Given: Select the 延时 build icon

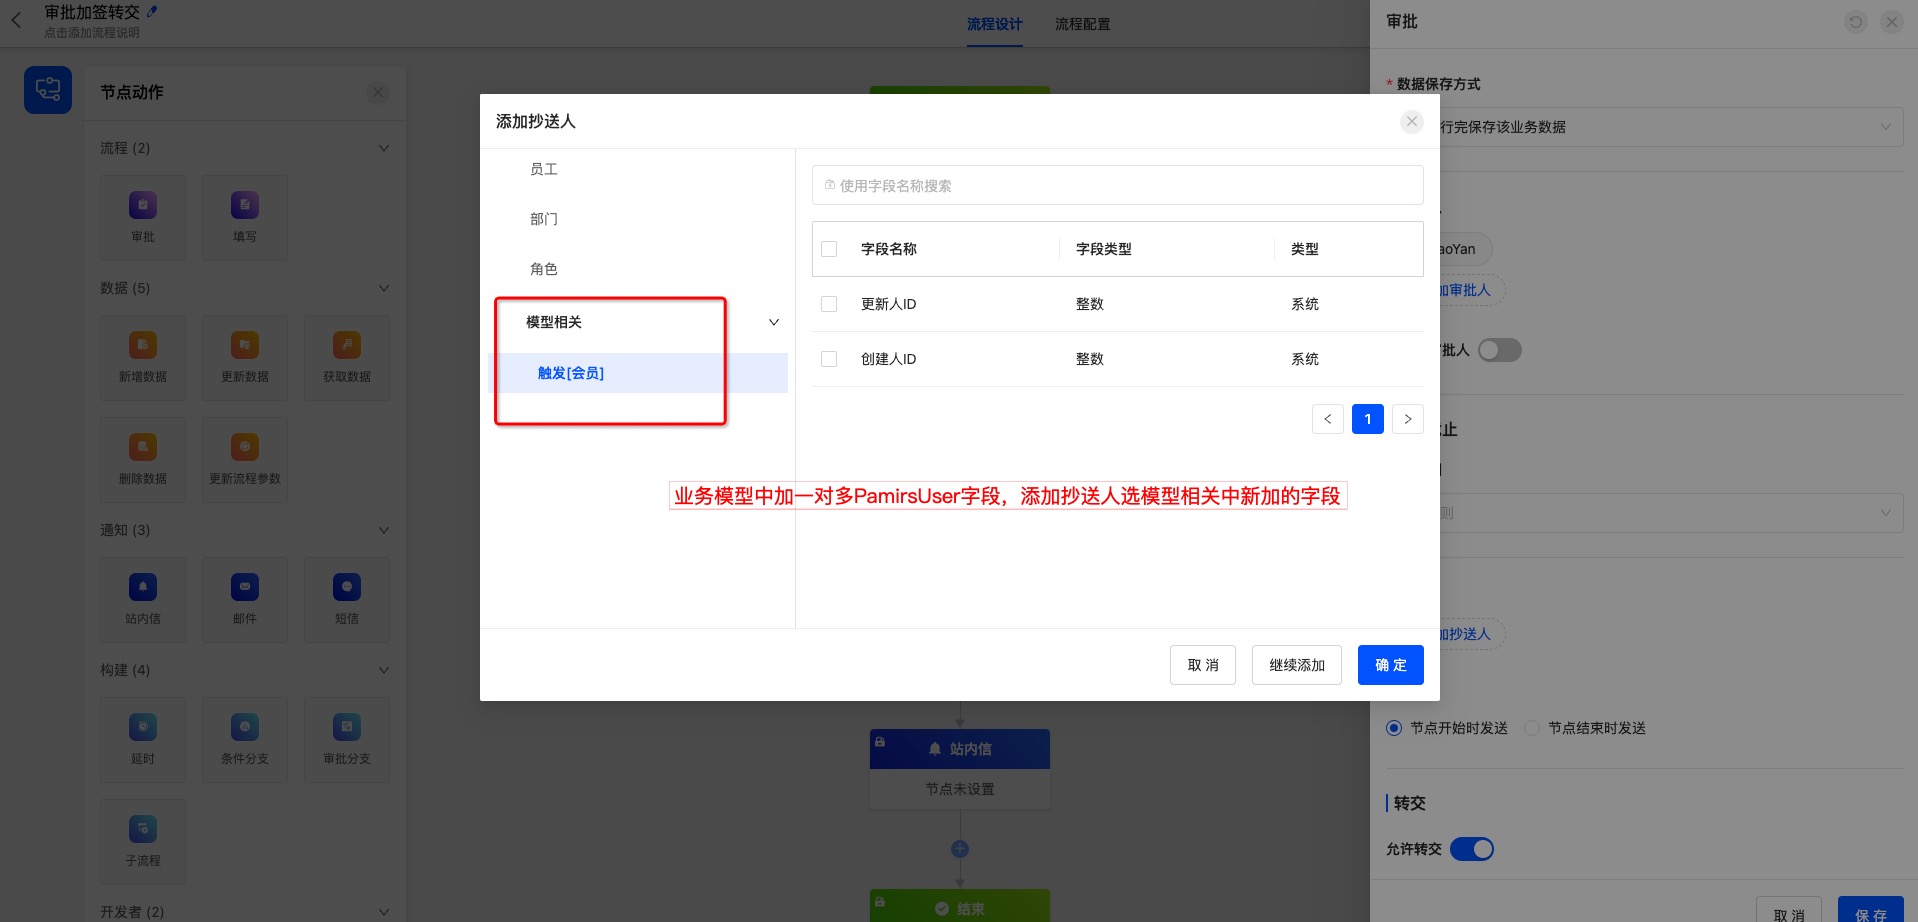Looking at the screenshot, I should coord(143,727).
